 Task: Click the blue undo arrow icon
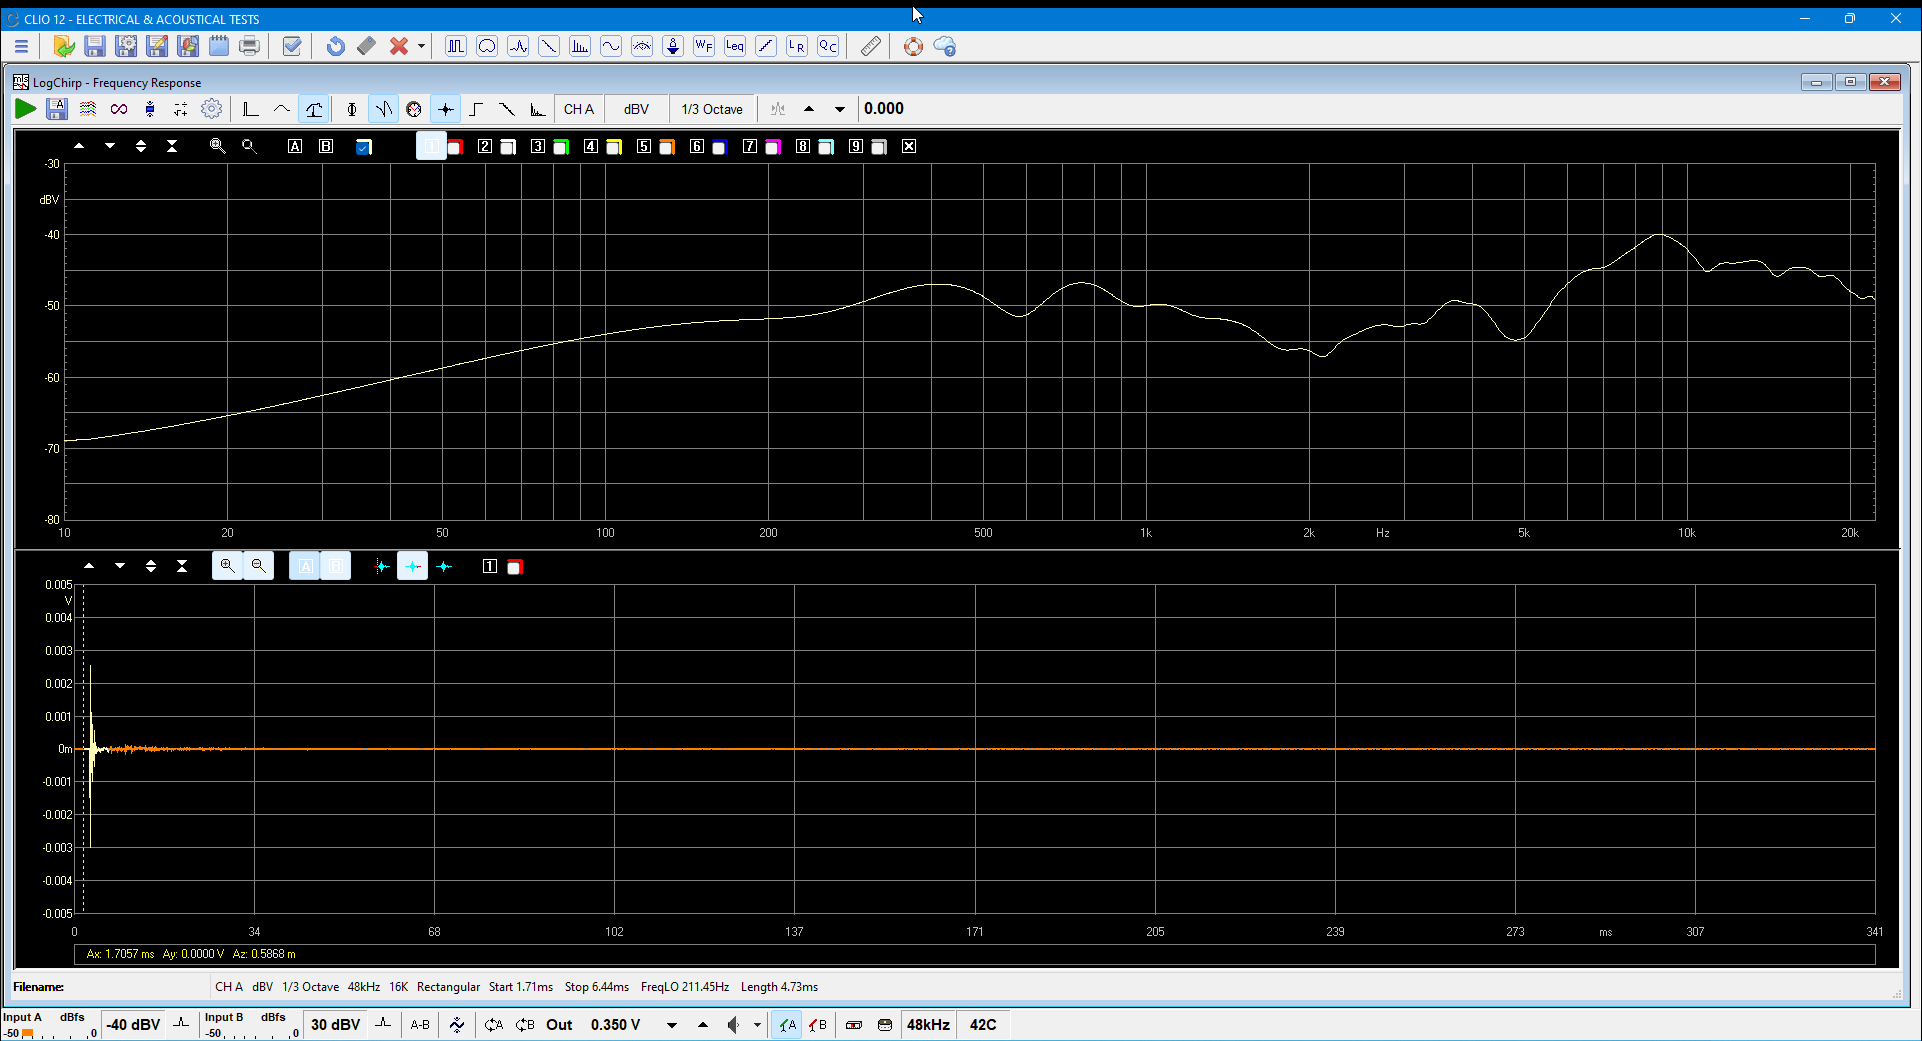pyautogui.click(x=336, y=46)
